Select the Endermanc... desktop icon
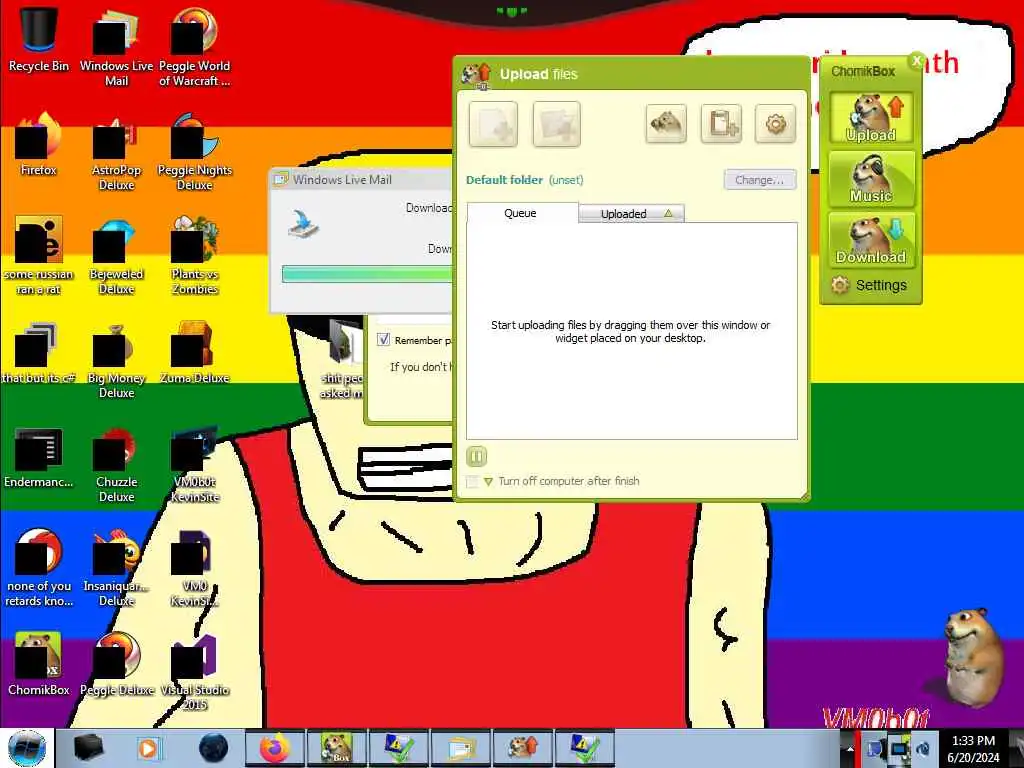Viewport: 1024px width, 768px height. pos(39,457)
